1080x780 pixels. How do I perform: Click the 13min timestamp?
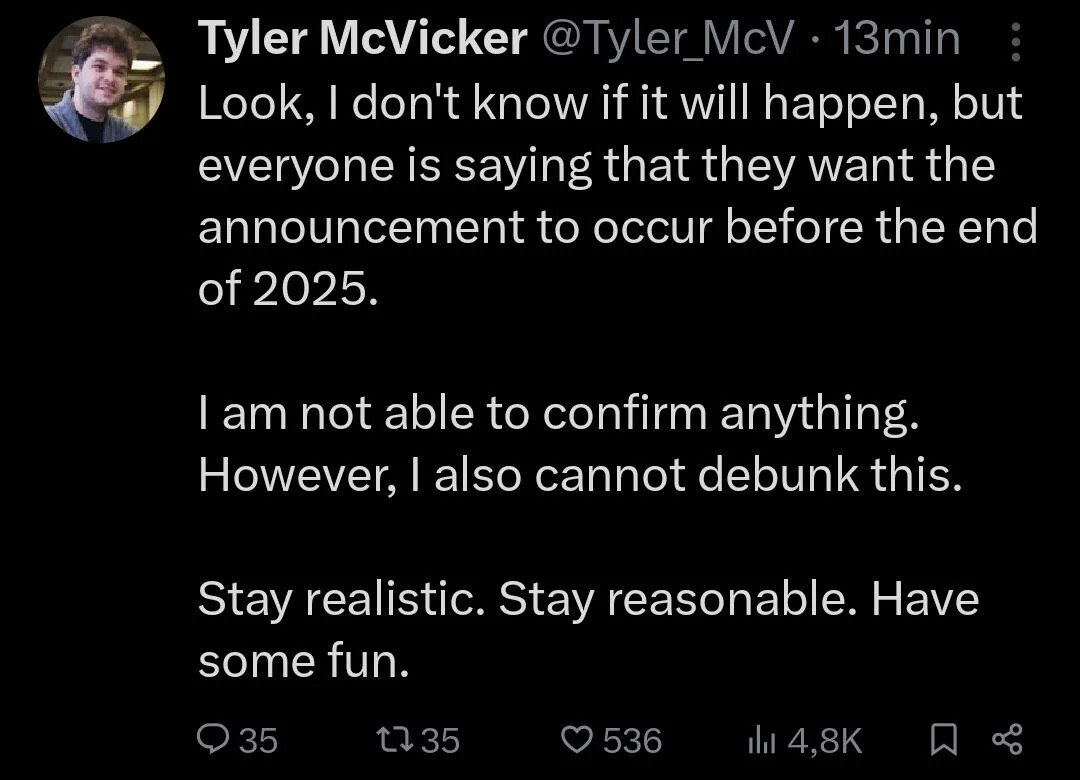coord(896,40)
